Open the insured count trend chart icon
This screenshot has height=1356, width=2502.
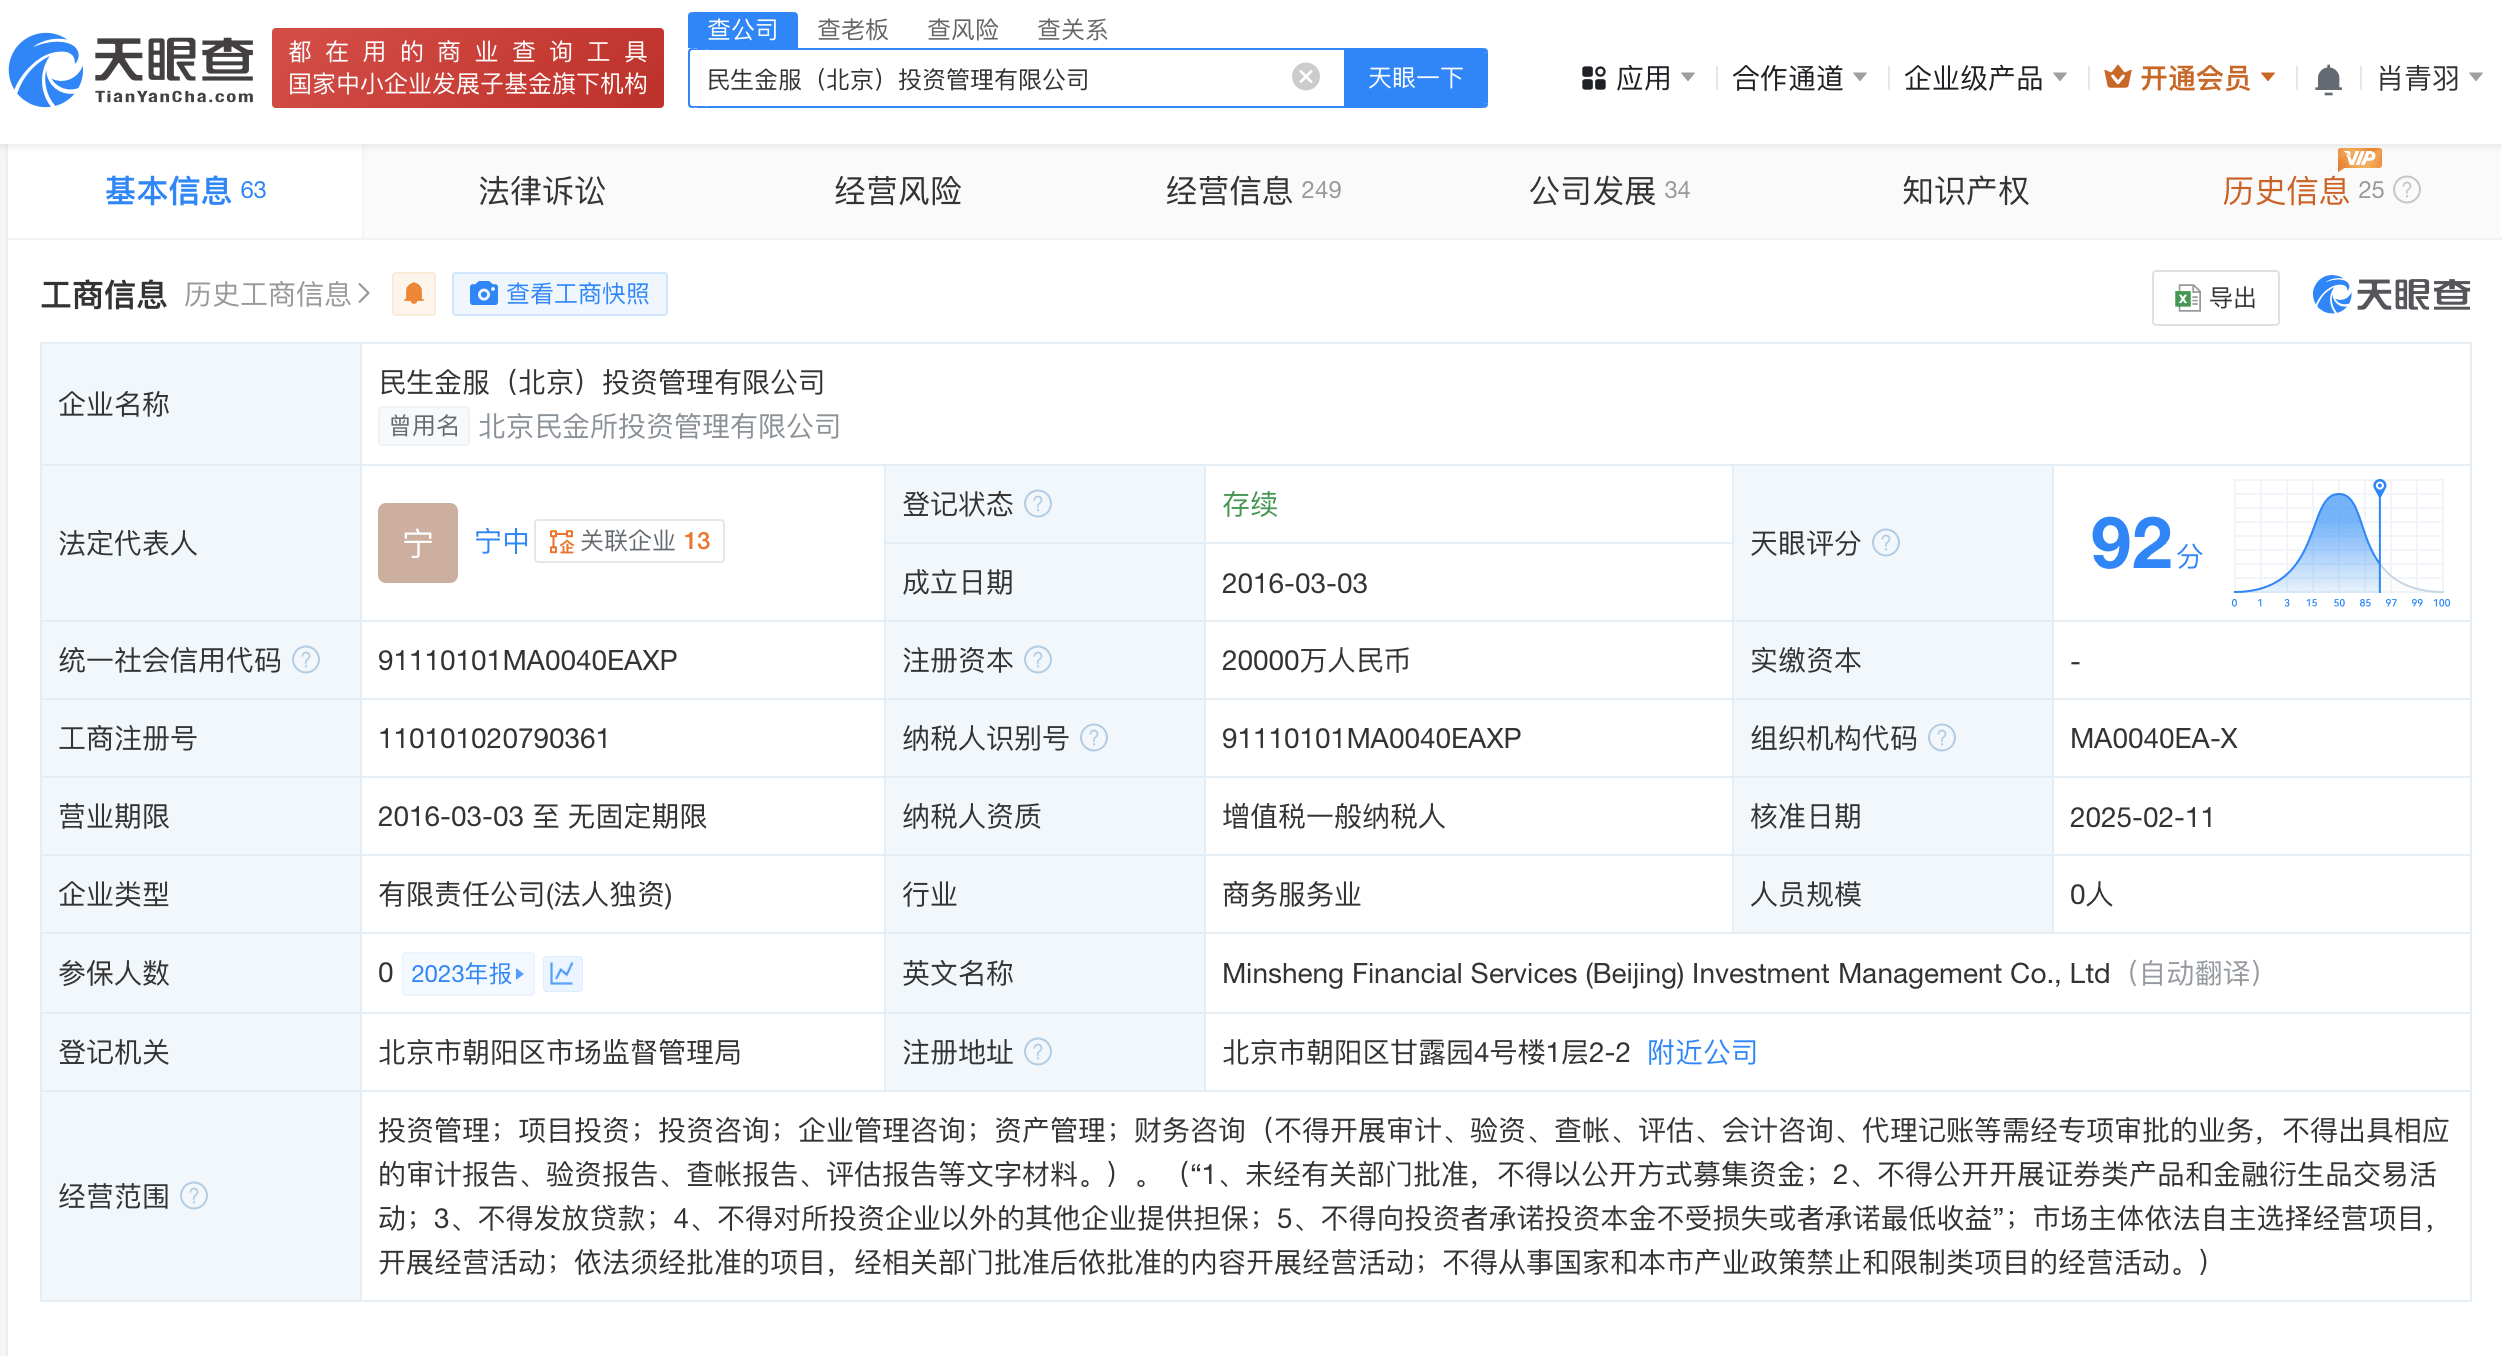click(562, 973)
